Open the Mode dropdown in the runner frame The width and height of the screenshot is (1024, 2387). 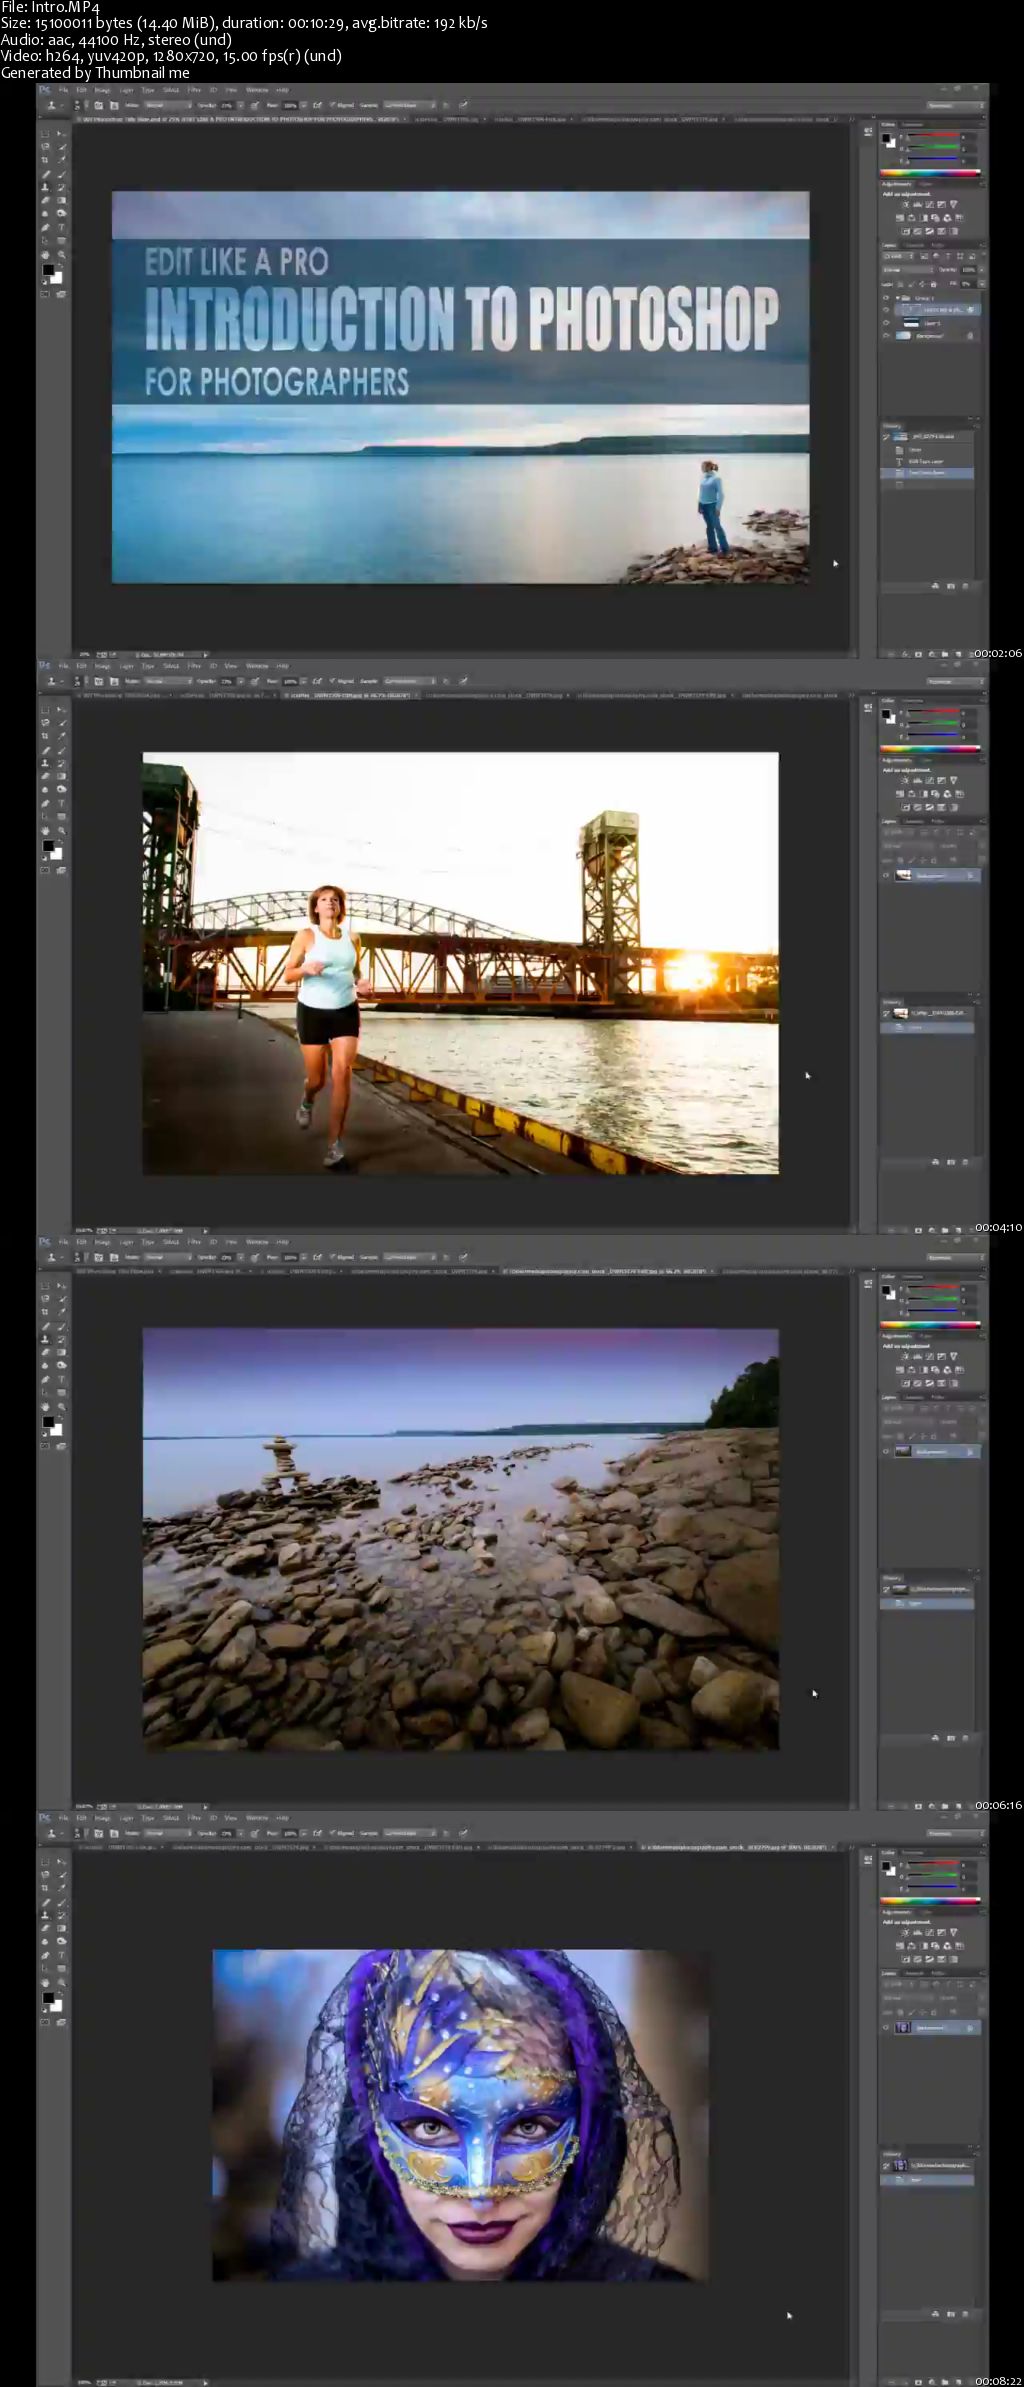point(168,681)
